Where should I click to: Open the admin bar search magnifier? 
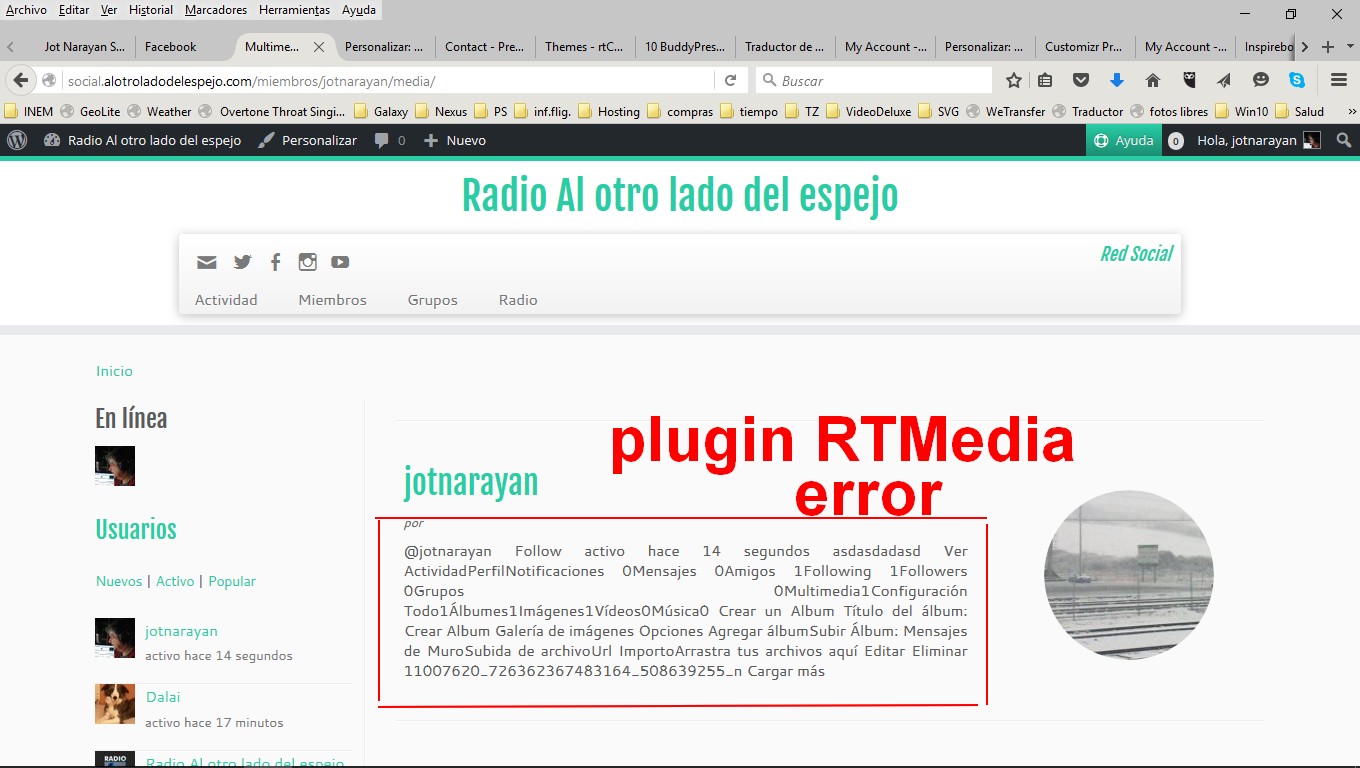point(1344,141)
